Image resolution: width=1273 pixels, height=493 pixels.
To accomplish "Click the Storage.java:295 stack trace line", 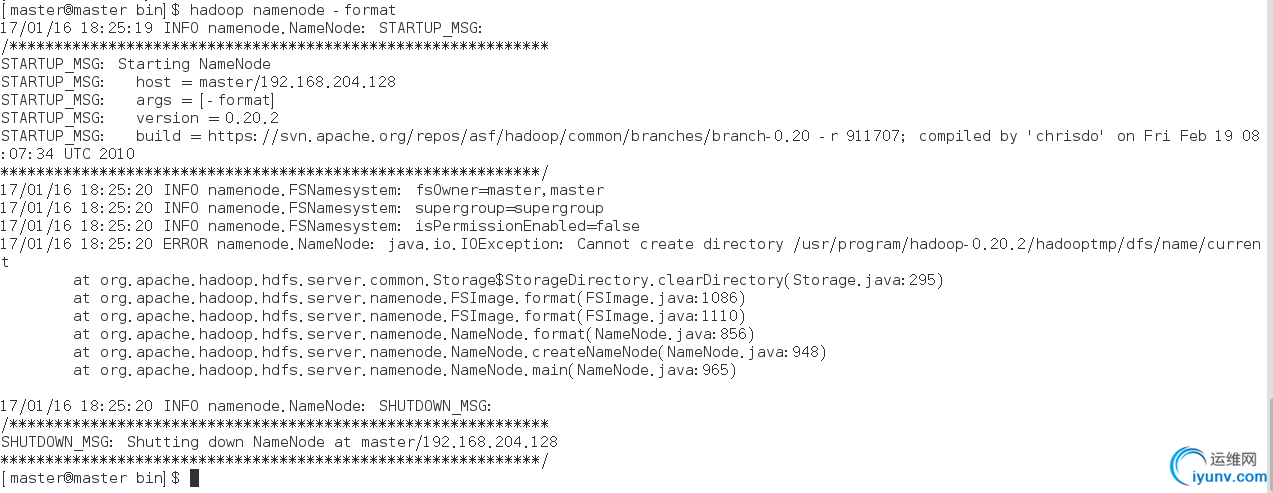I will tap(508, 280).
